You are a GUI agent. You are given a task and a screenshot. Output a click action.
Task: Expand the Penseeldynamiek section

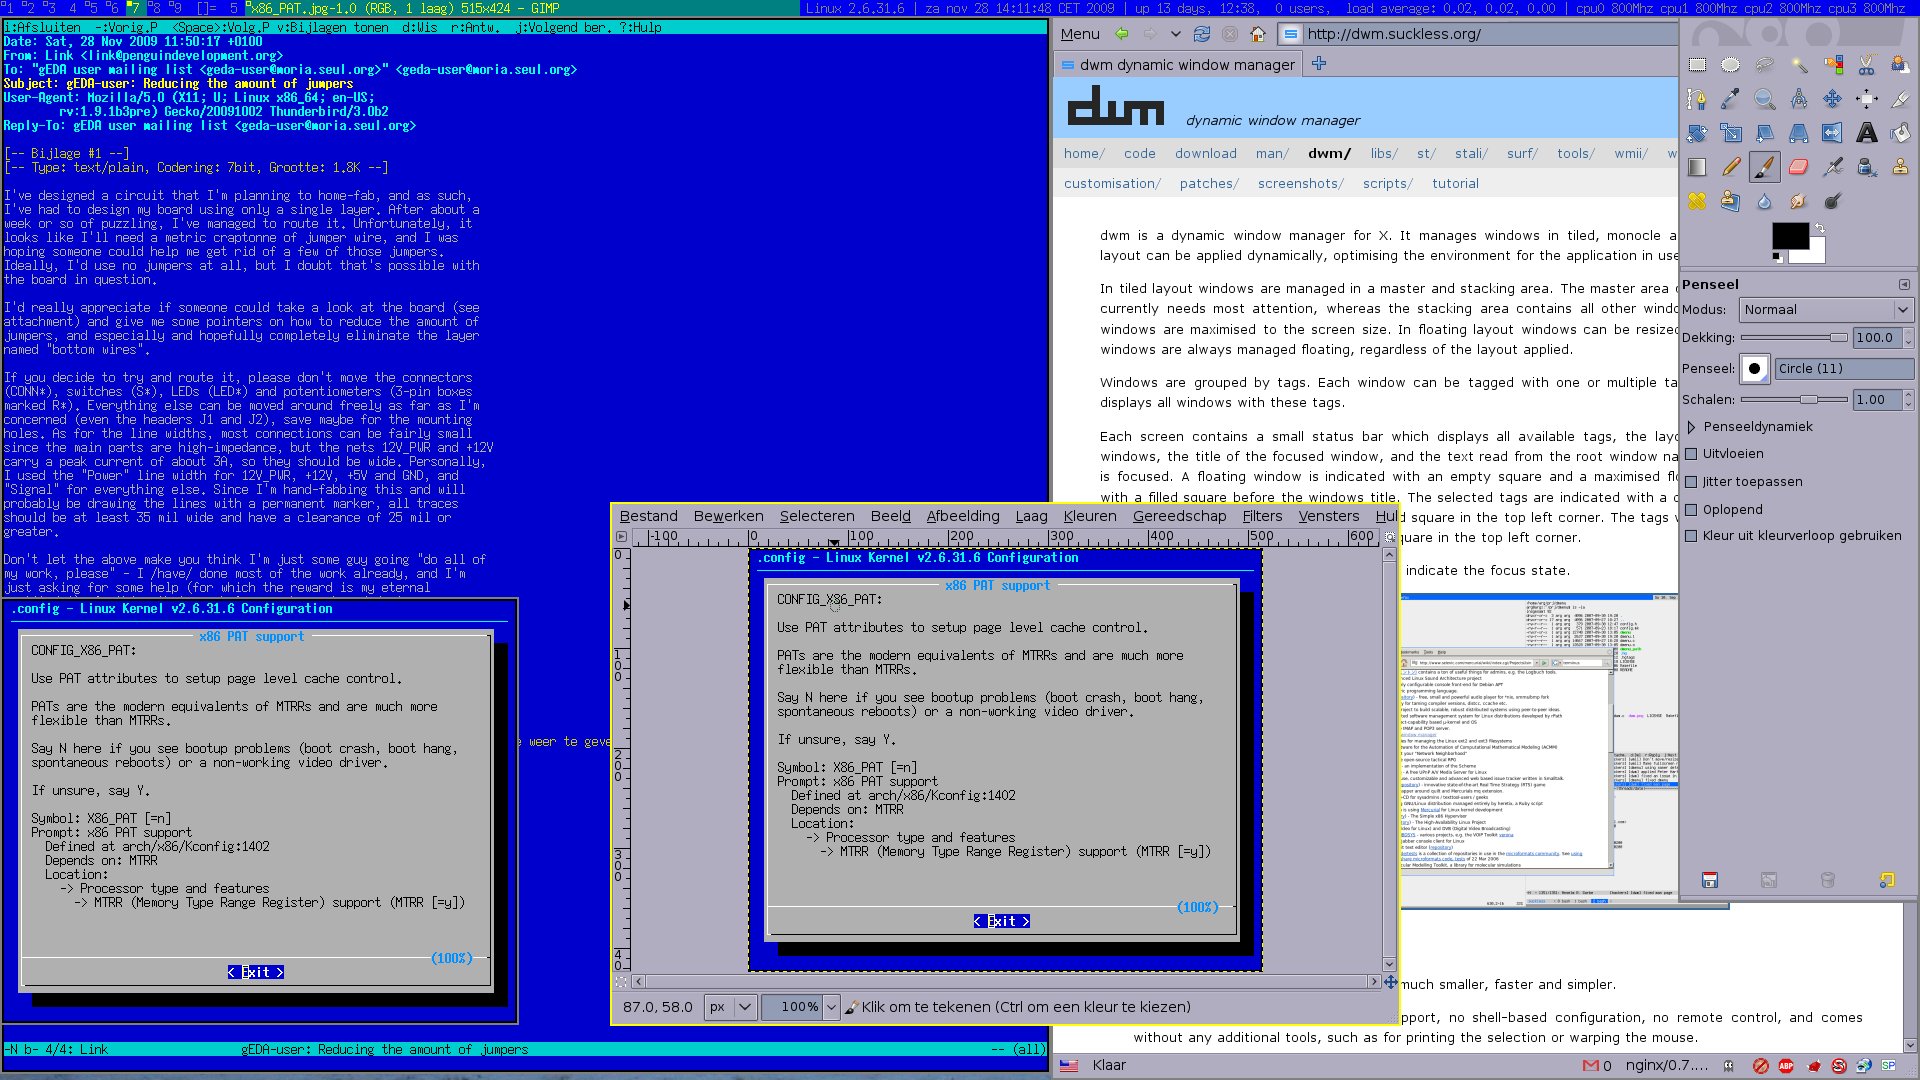click(1691, 427)
